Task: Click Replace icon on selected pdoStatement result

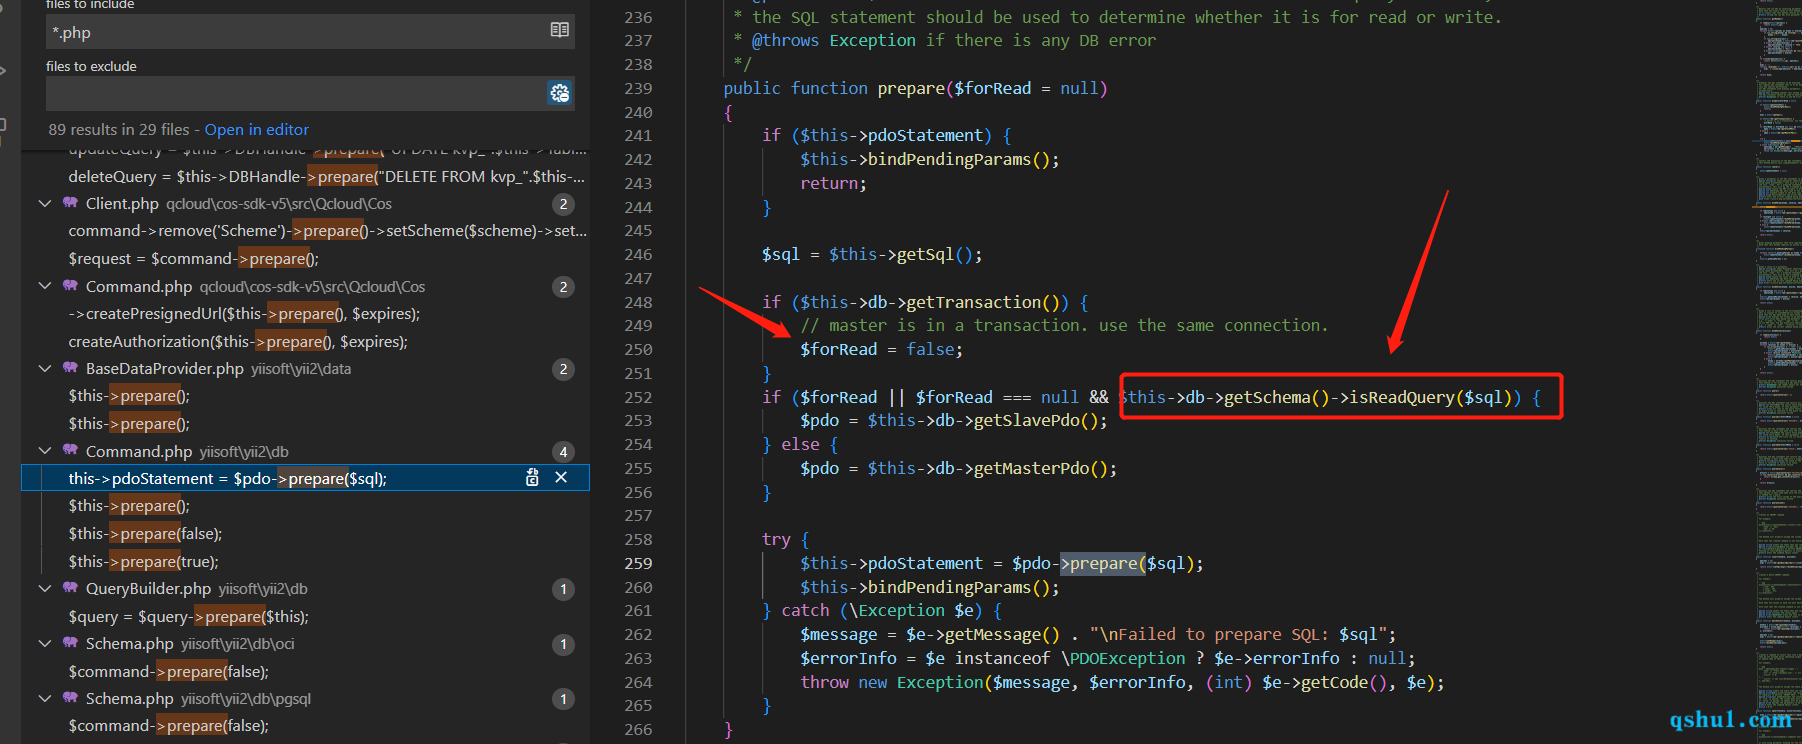Action: pyautogui.click(x=532, y=478)
